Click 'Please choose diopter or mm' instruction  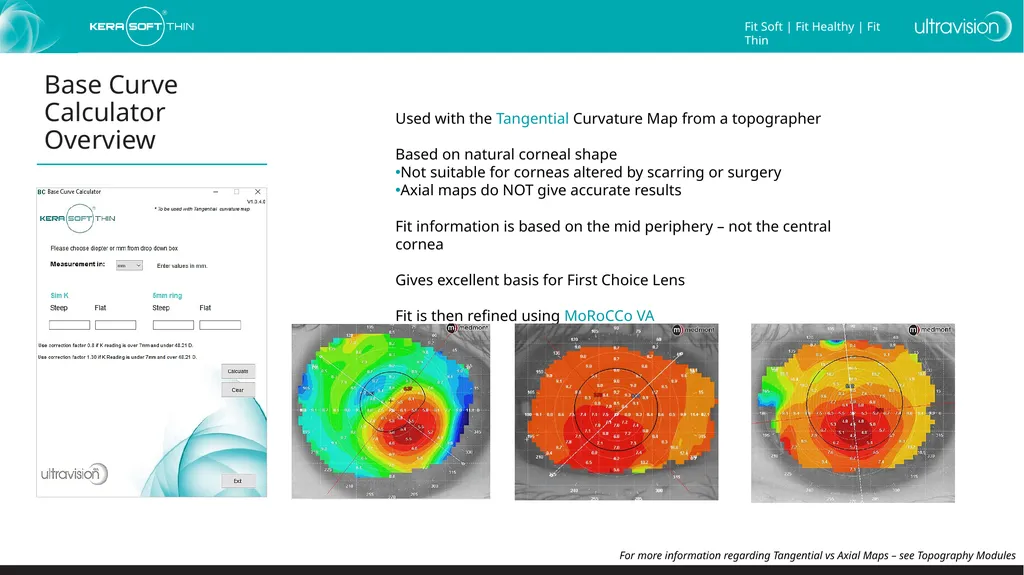click(x=114, y=248)
